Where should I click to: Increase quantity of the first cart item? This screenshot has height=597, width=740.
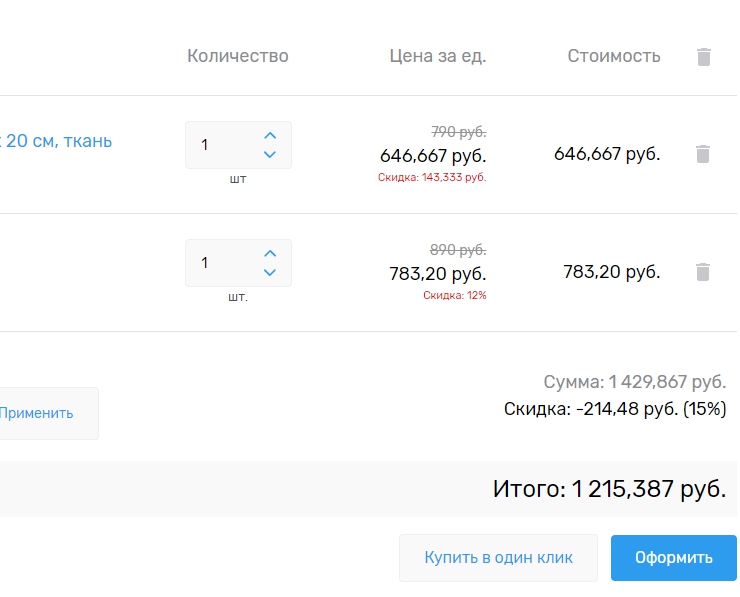(x=269, y=135)
